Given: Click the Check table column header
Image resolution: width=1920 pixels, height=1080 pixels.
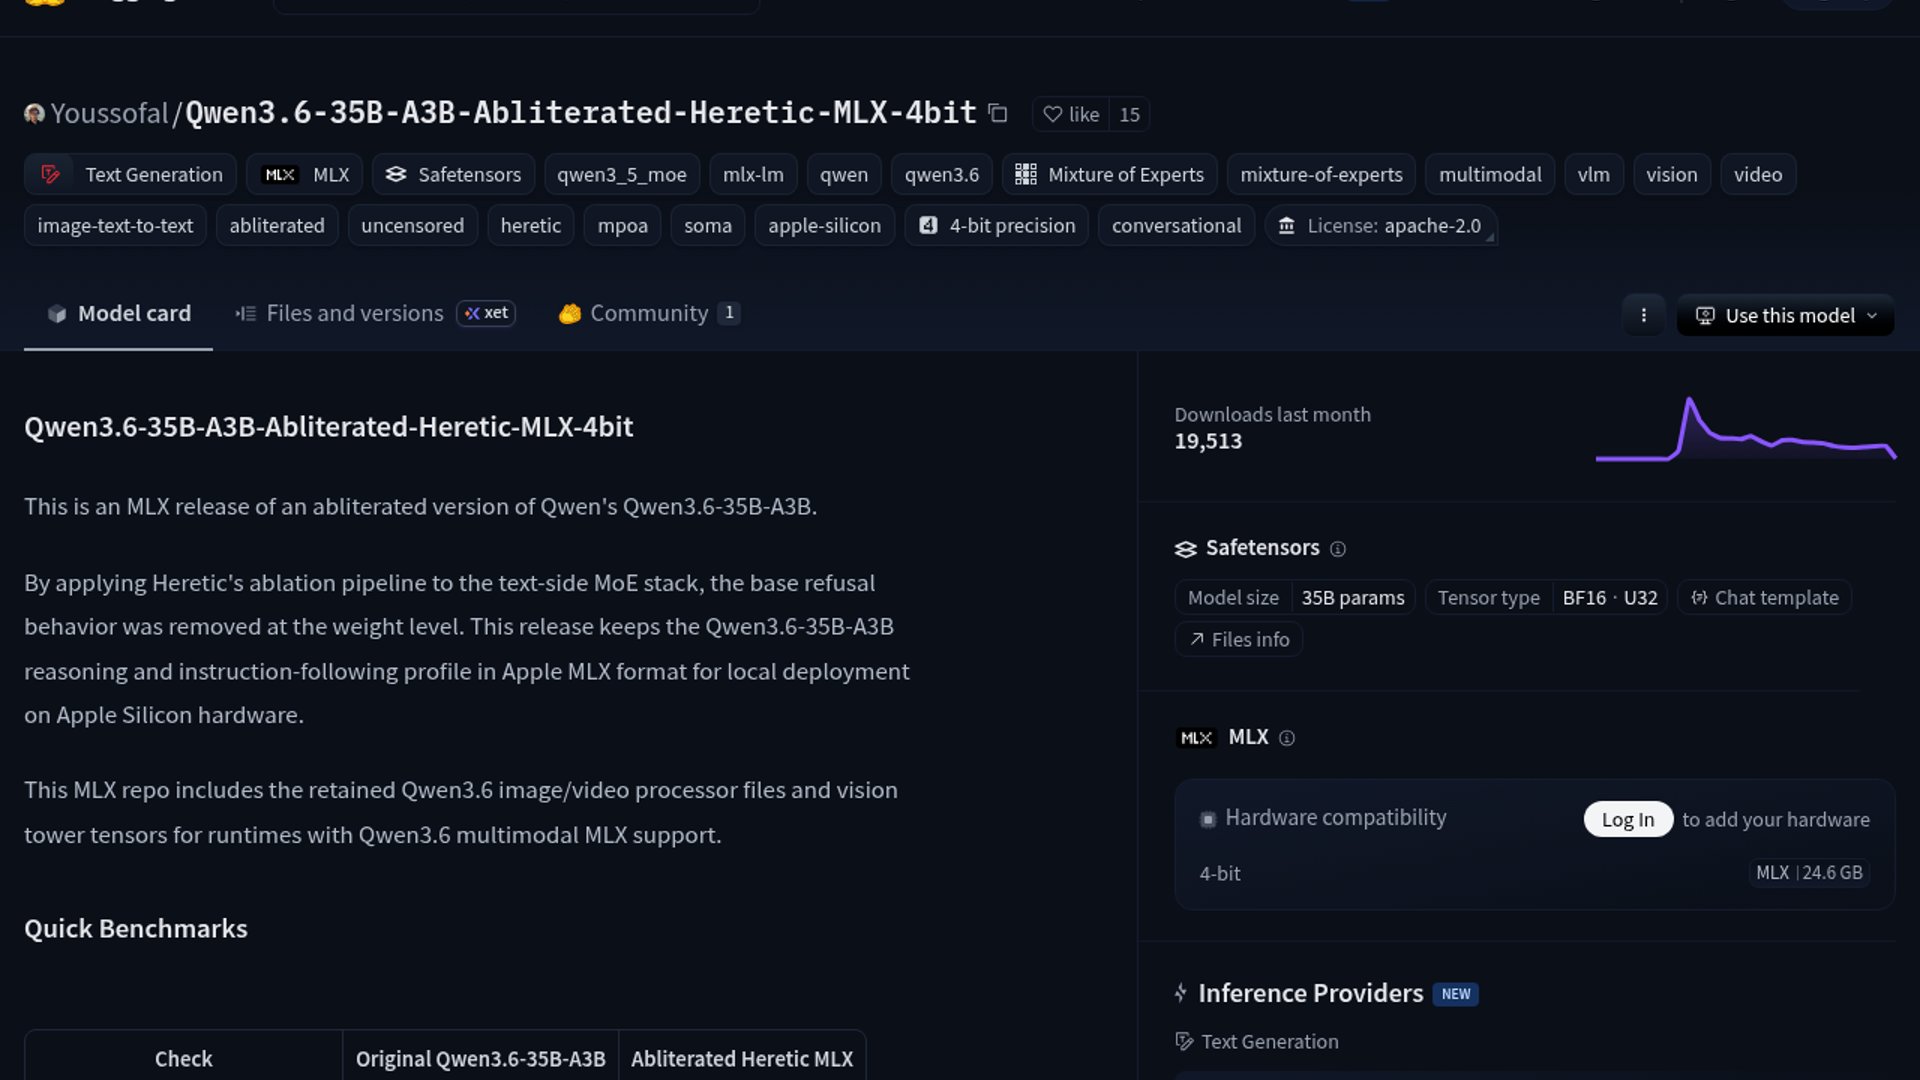Looking at the screenshot, I should click(184, 1059).
